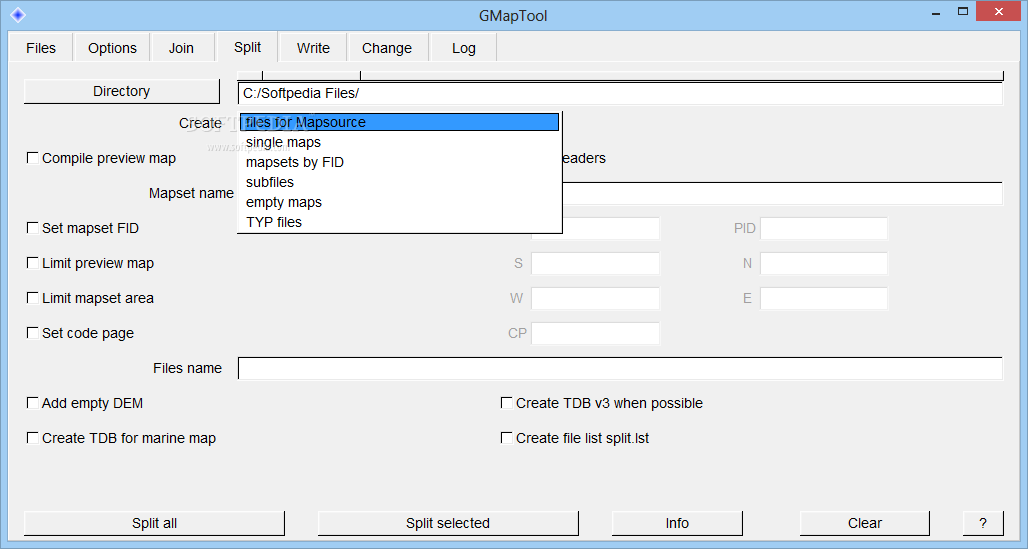Screen dimensions: 1028x549
Task: Click the Split all button
Action: click(154, 523)
